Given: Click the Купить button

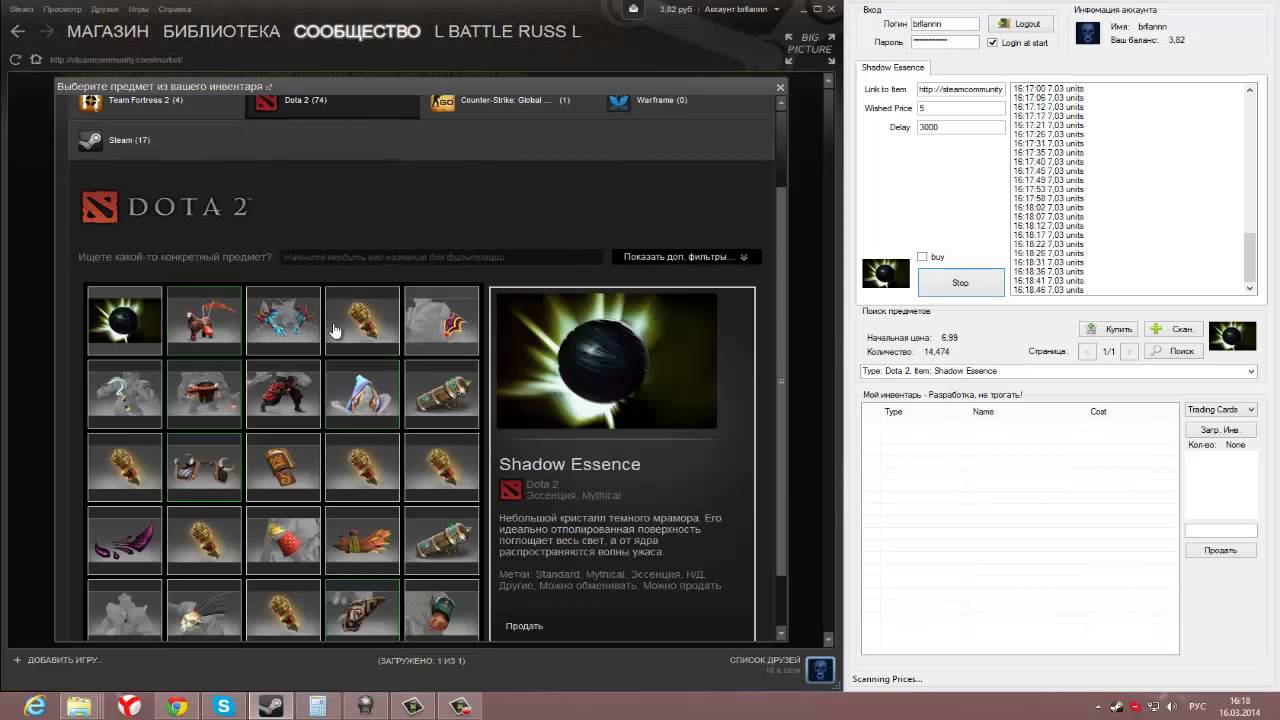Looking at the screenshot, I should click(x=1109, y=329).
